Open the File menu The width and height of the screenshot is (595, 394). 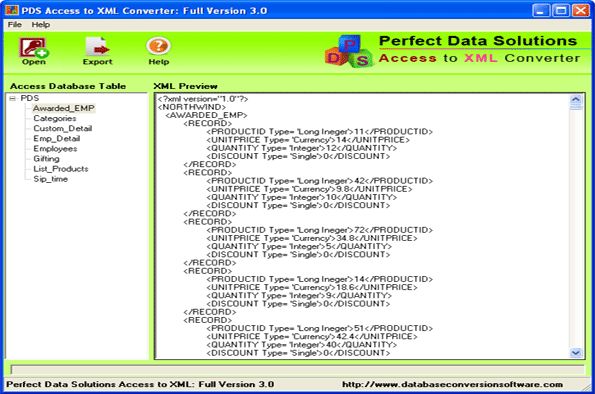(x=14, y=25)
